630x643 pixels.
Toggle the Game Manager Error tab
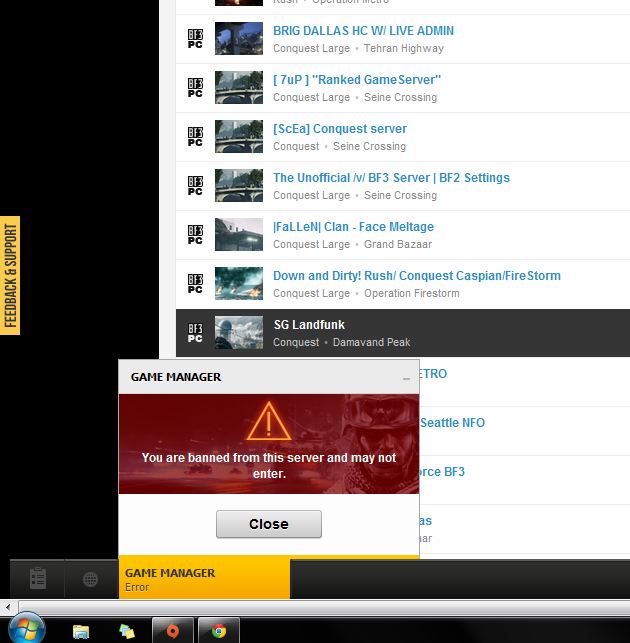click(204, 579)
